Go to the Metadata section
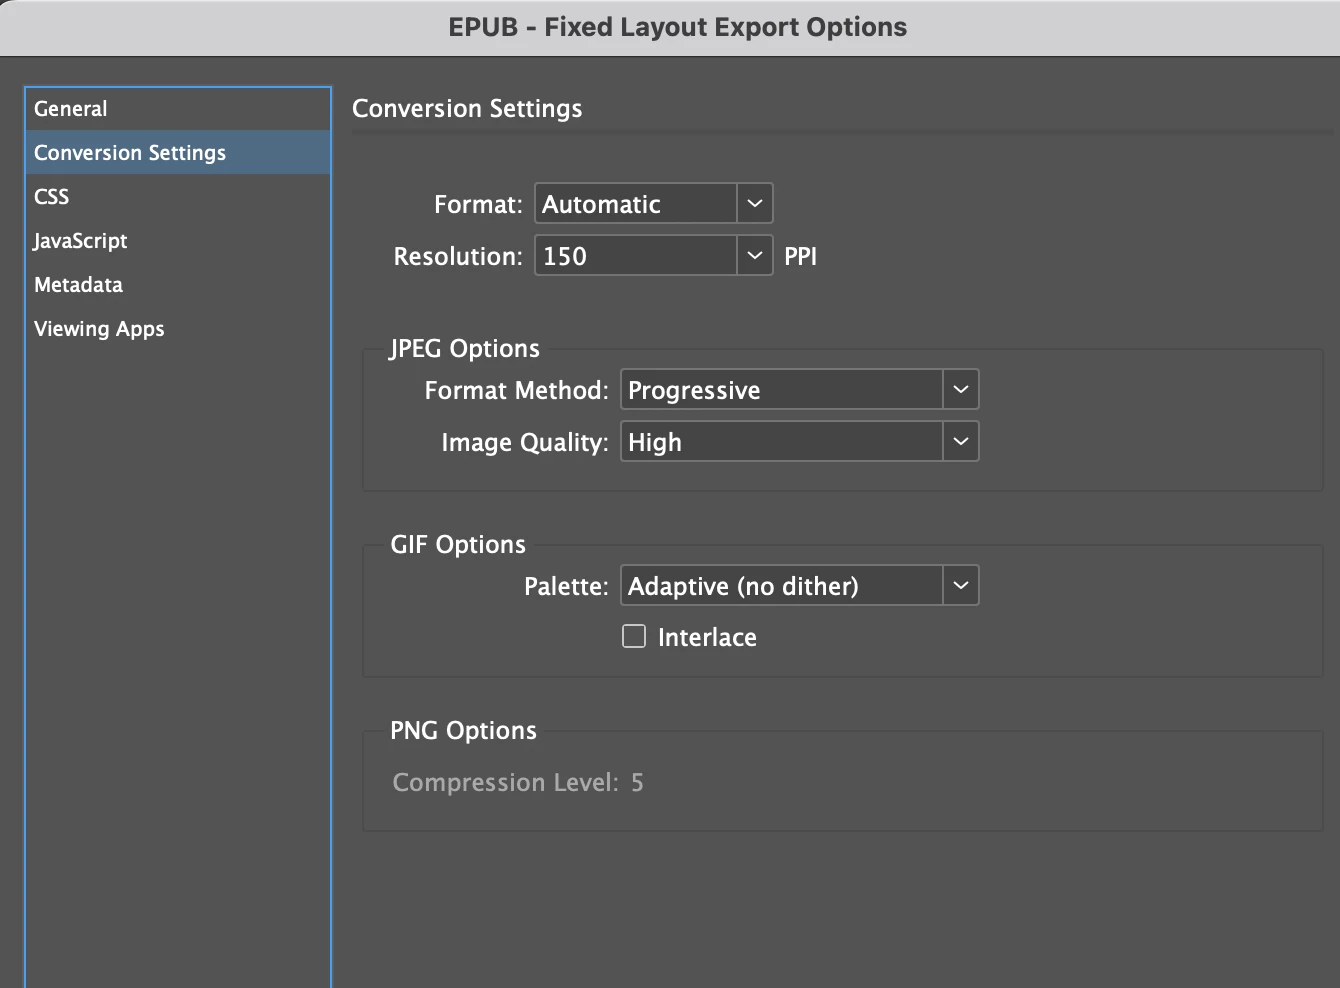Viewport: 1340px width, 988px height. point(79,285)
